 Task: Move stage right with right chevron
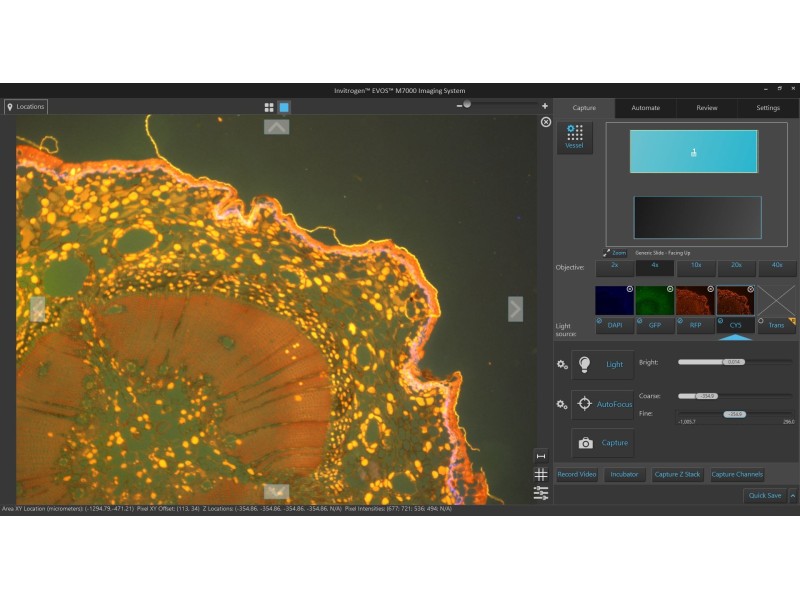[515, 309]
